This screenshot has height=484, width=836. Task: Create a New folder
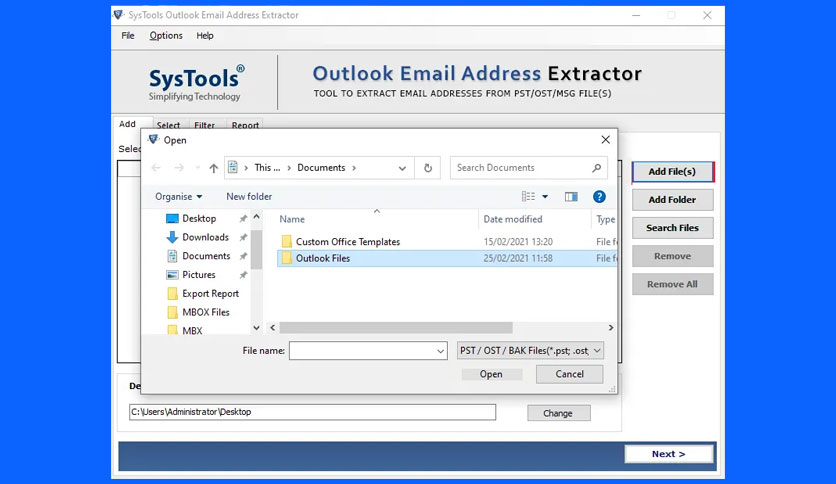click(x=249, y=197)
